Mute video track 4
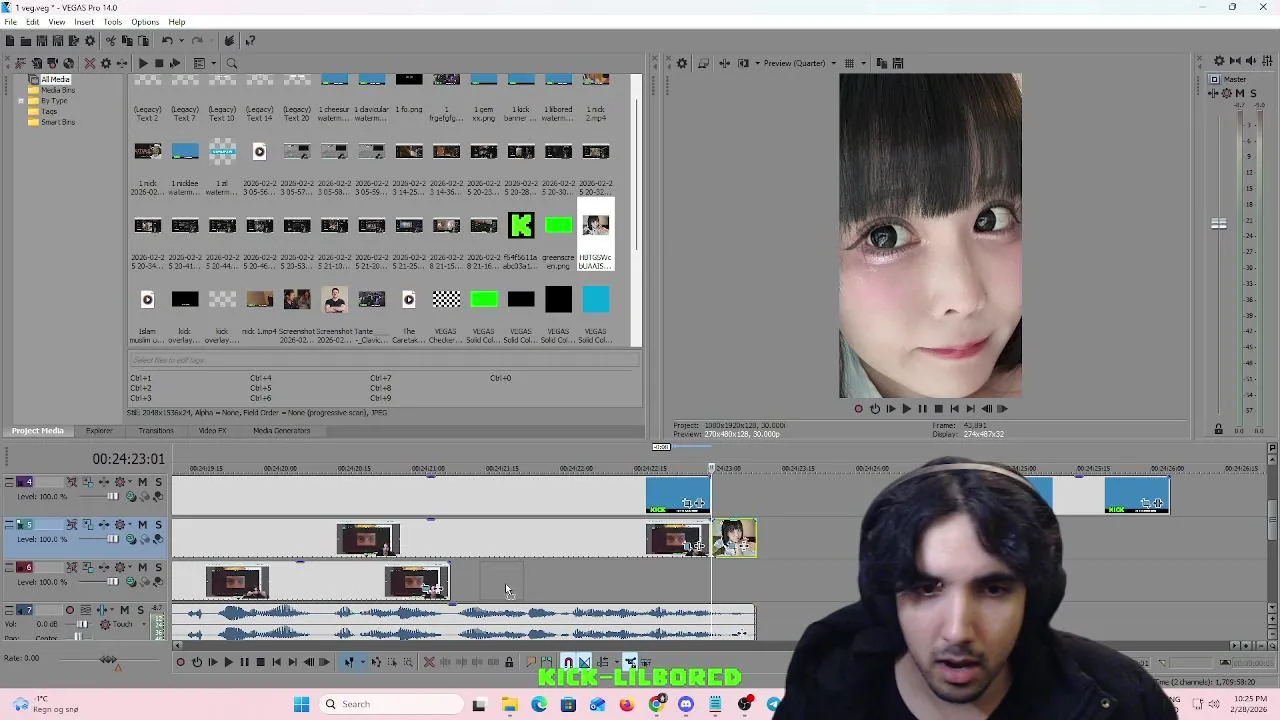Screen dimensions: 1280x720 (x=143, y=482)
